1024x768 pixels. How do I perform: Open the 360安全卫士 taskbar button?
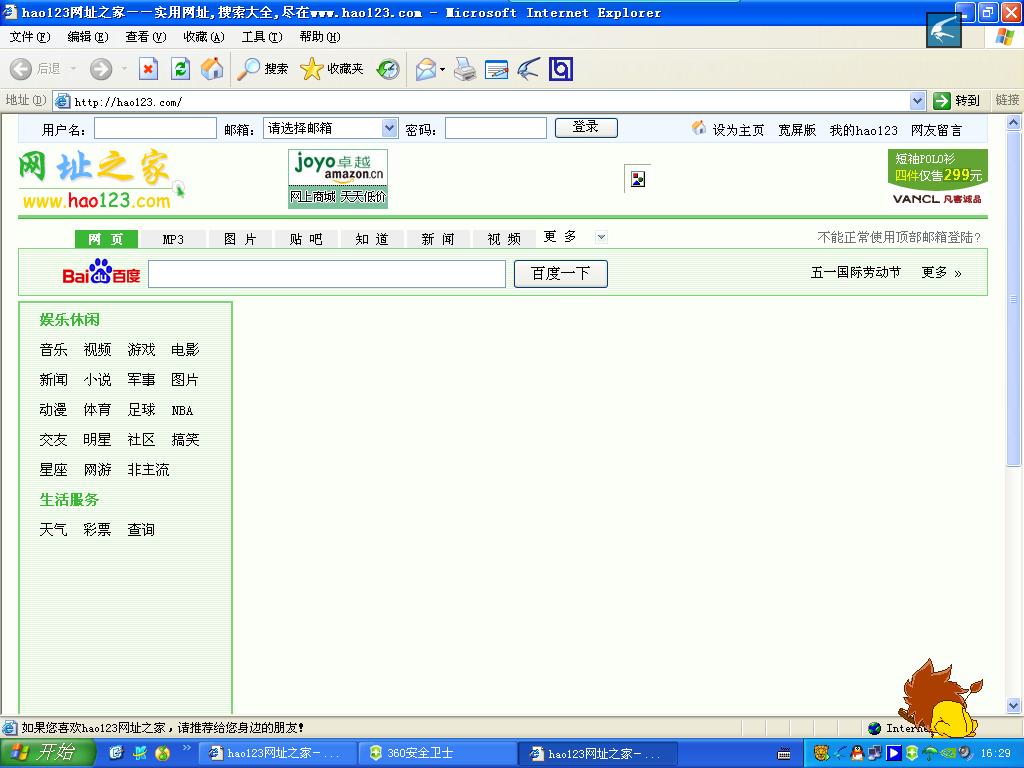pyautogui.click(x=438, y=753)
